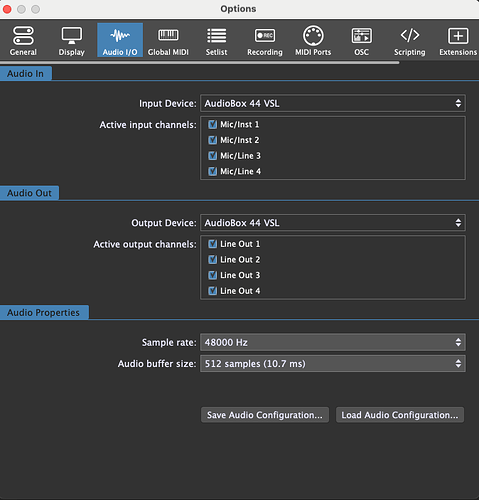Image resolution: width=479 pixels, height=500 pixels.
Task: Disable the Line Out 2 output channel
Action: click(212, 259)
